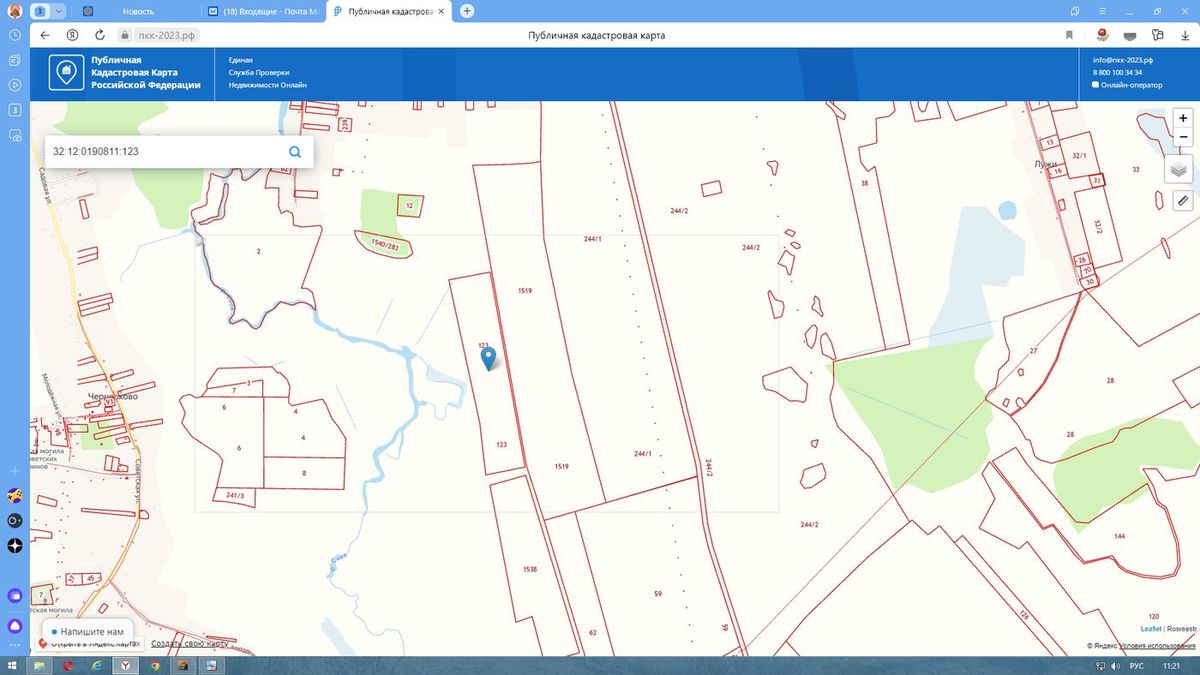Add a sidebar item with plus icon
Image resolution: width=1200 pixels, height=675 pixels.
coord(15,470)
